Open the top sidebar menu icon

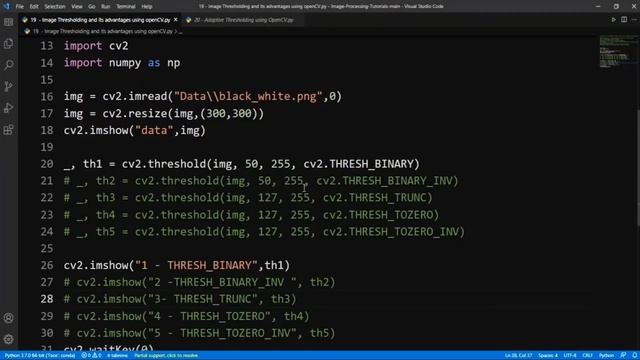point(9,22)
